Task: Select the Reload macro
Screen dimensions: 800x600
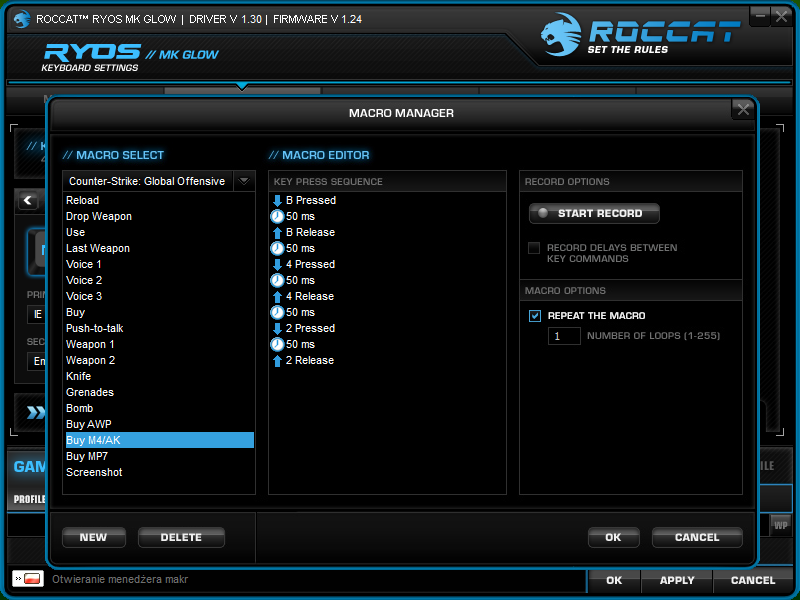Action: [159, 201]
